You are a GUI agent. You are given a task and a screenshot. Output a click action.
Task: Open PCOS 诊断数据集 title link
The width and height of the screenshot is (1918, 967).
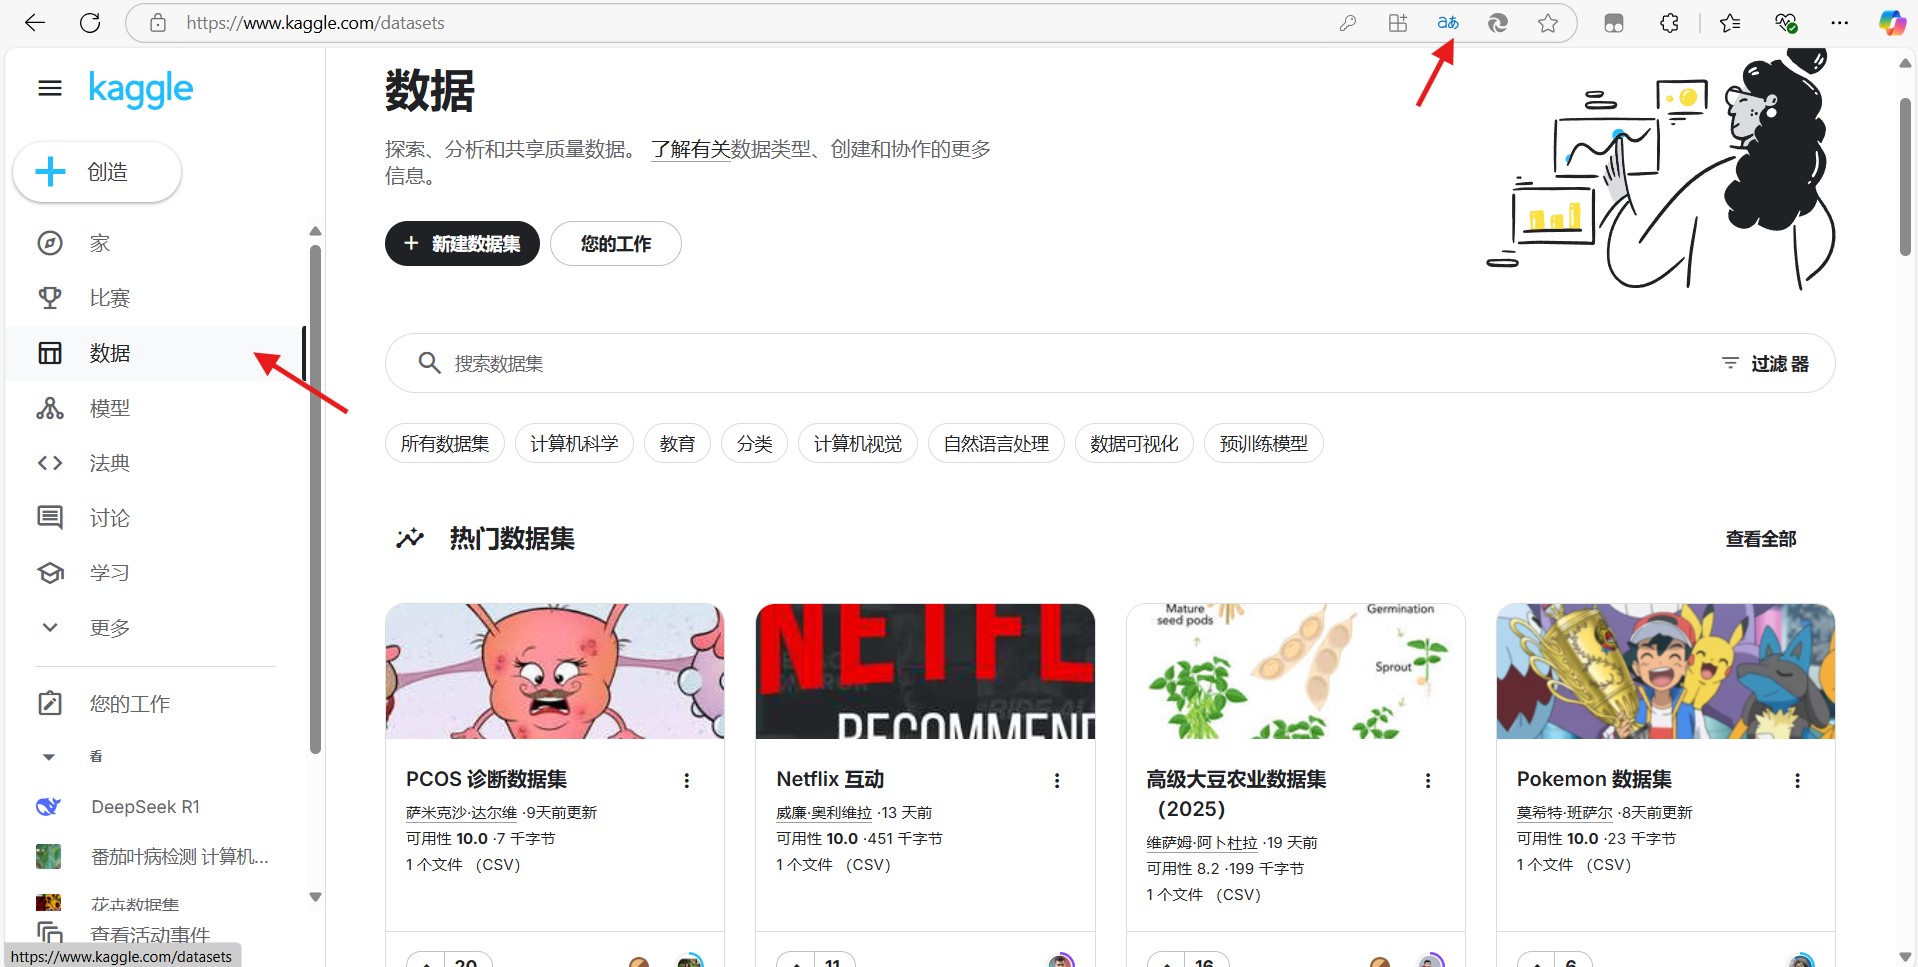(x=486, y=779)
